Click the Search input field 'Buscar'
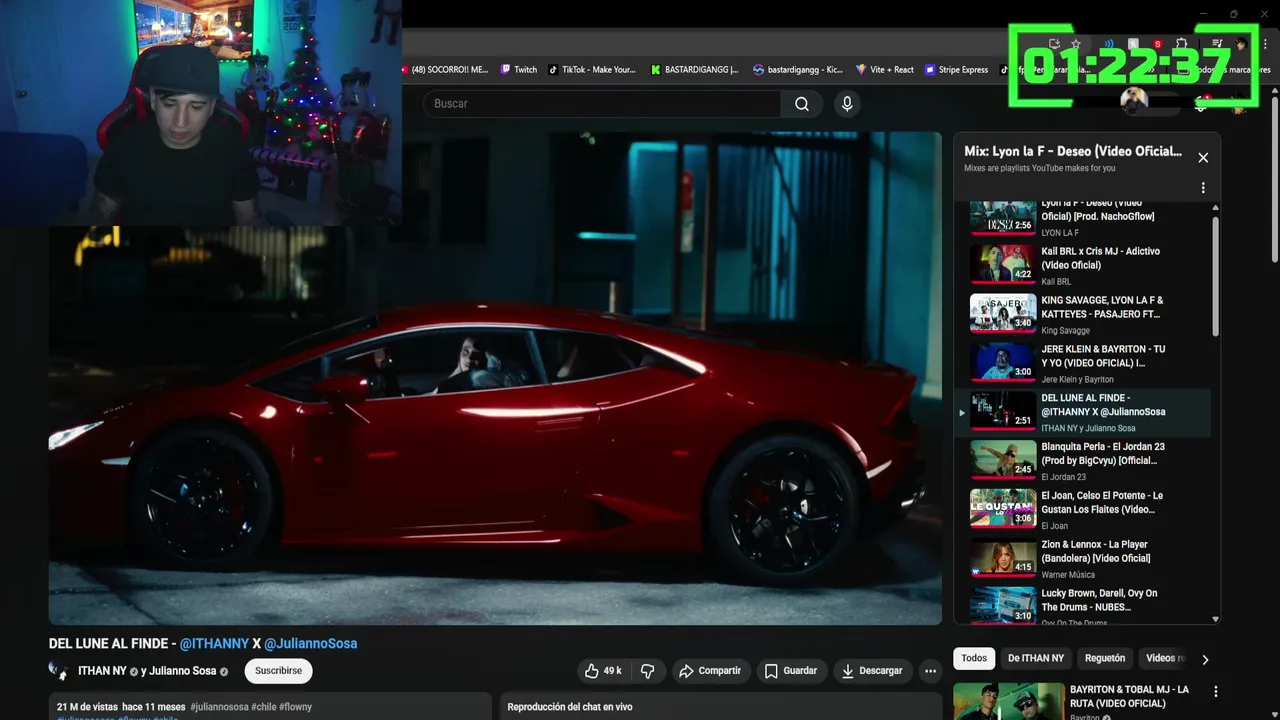The height and width of the screenshot is (720, 1280). pos(602,104)
